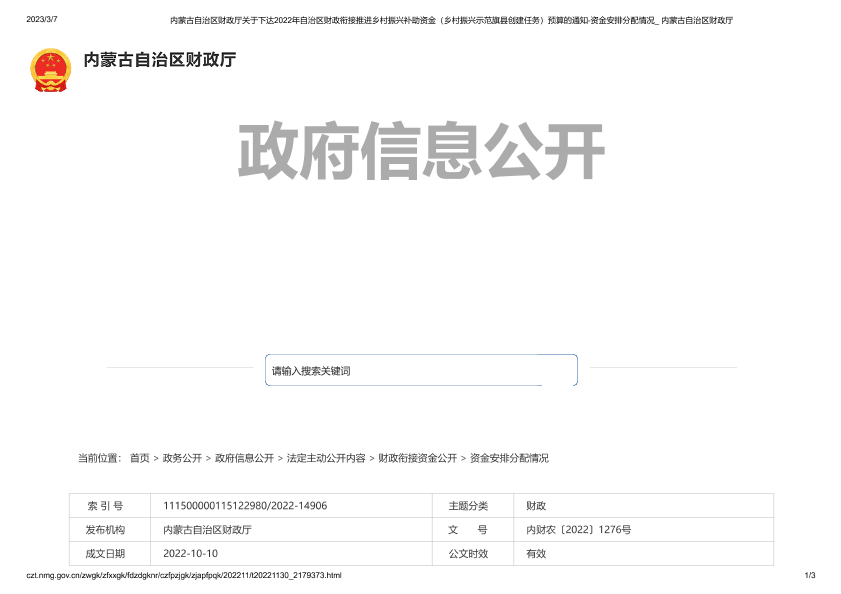Click the date 2022-10-10 cell

click(x=190, y=554)
